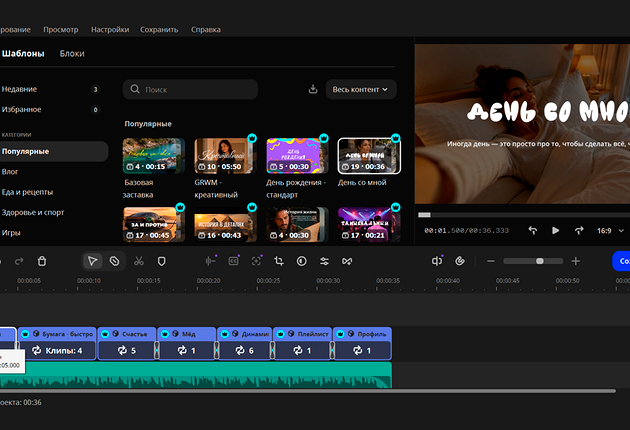The height and width of the screenshot is (430, 630).
Task: Click the transition wizard icon
Action: (x=347, y=261)
